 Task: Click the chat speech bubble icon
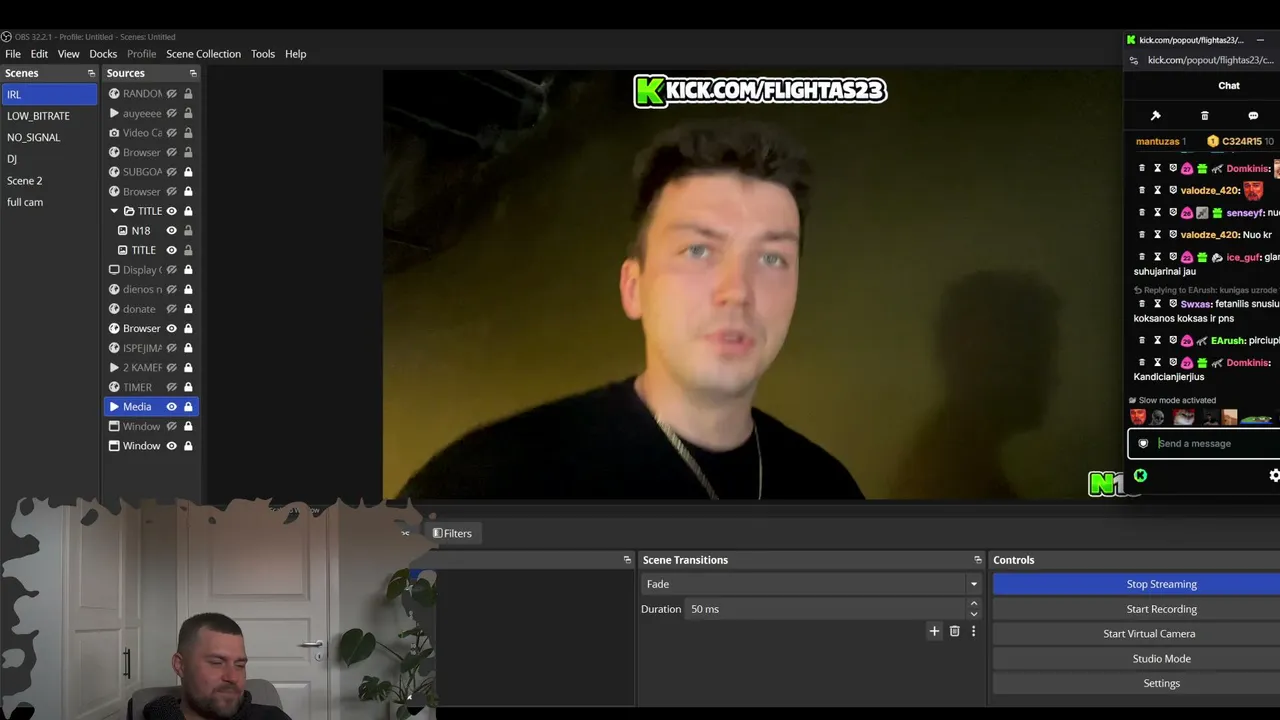coord(1253,116)
